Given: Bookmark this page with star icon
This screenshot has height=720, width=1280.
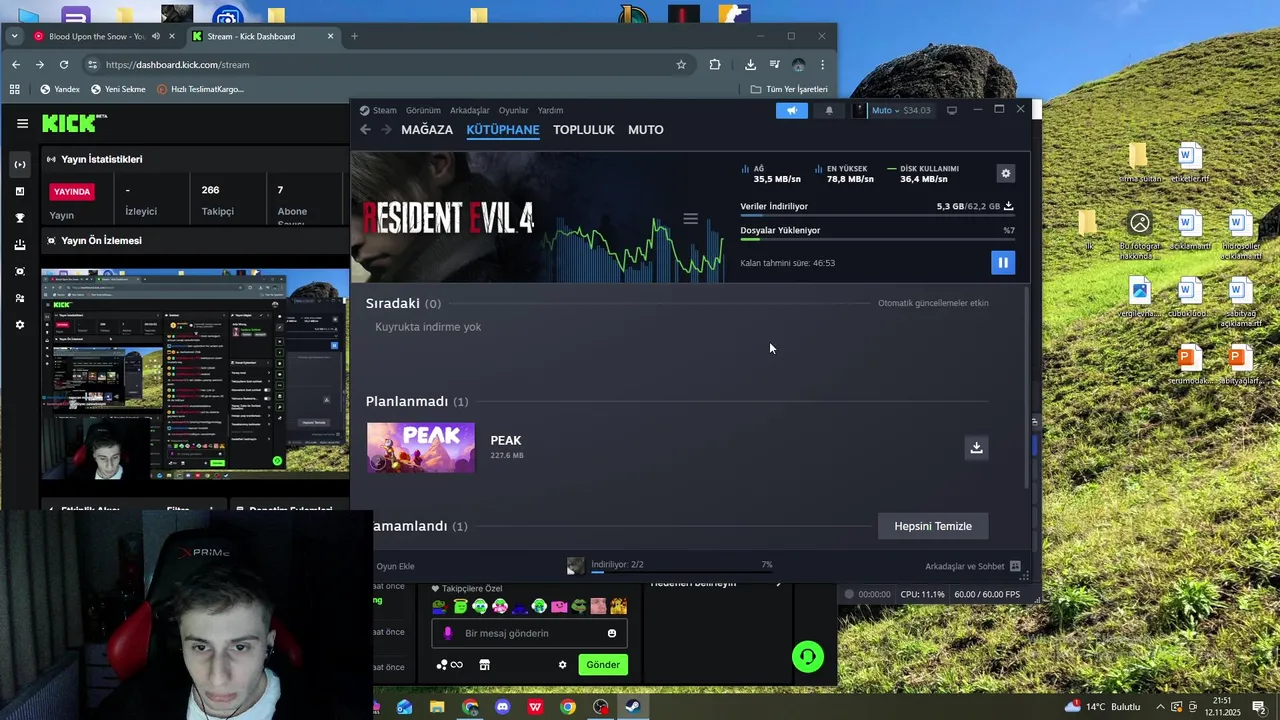Looking at the screenshot, I should 681,65.
